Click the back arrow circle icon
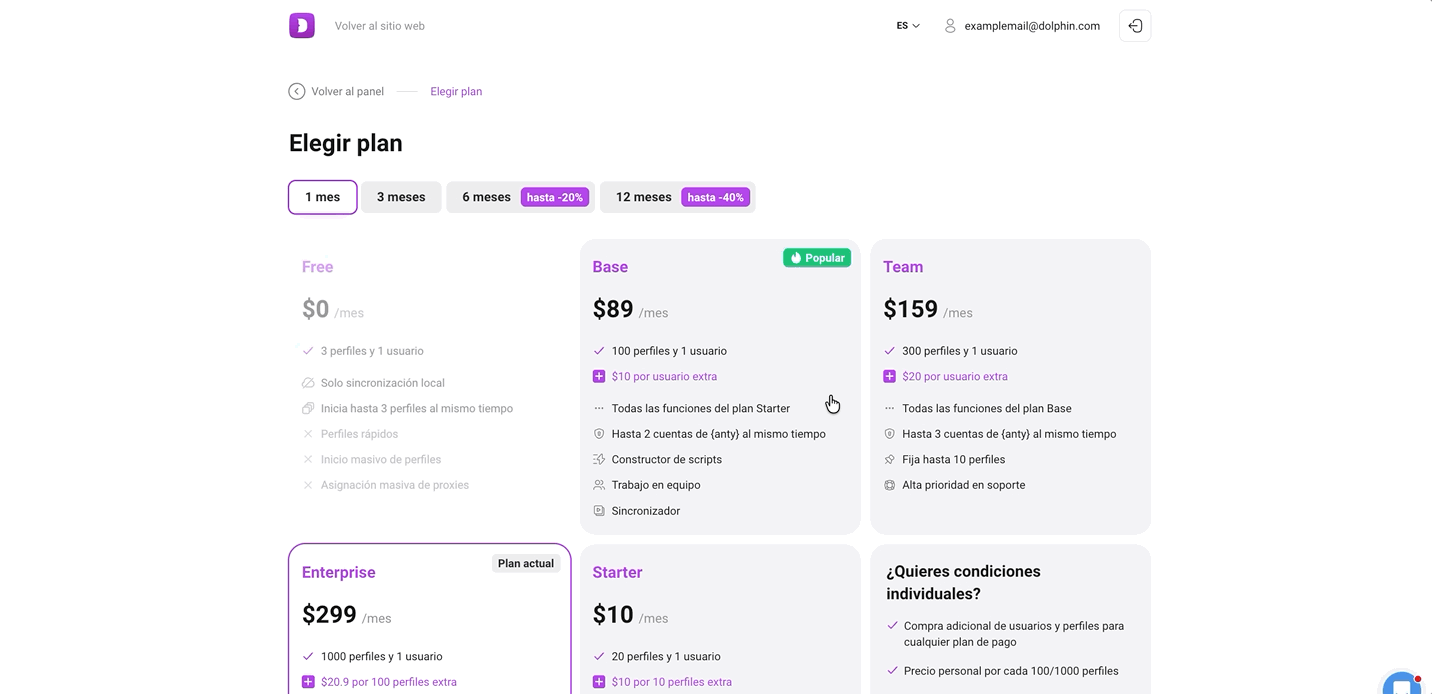Image resolution: width=1432 pixels, height=694 pixels. (297, 91)
